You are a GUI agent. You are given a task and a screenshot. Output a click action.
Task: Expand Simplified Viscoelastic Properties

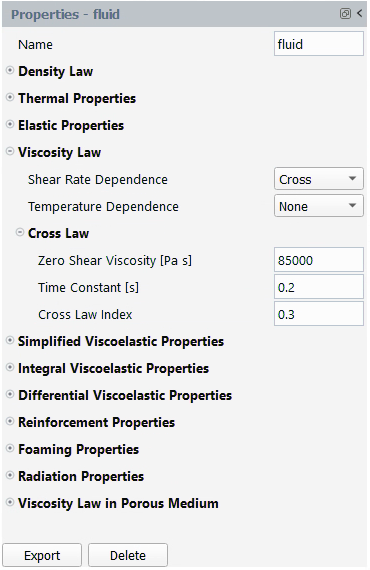click(x=10, y=341)
